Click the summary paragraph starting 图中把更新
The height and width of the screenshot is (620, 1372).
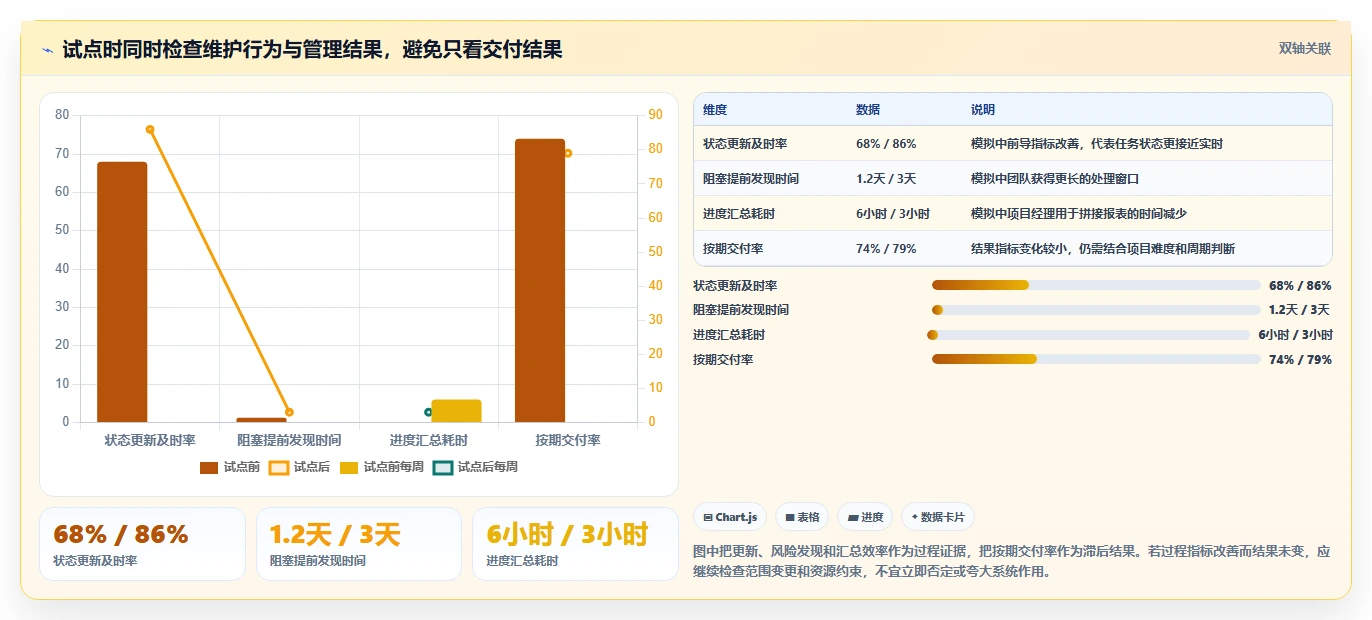pyautogui.click(x=1012, y=562)
